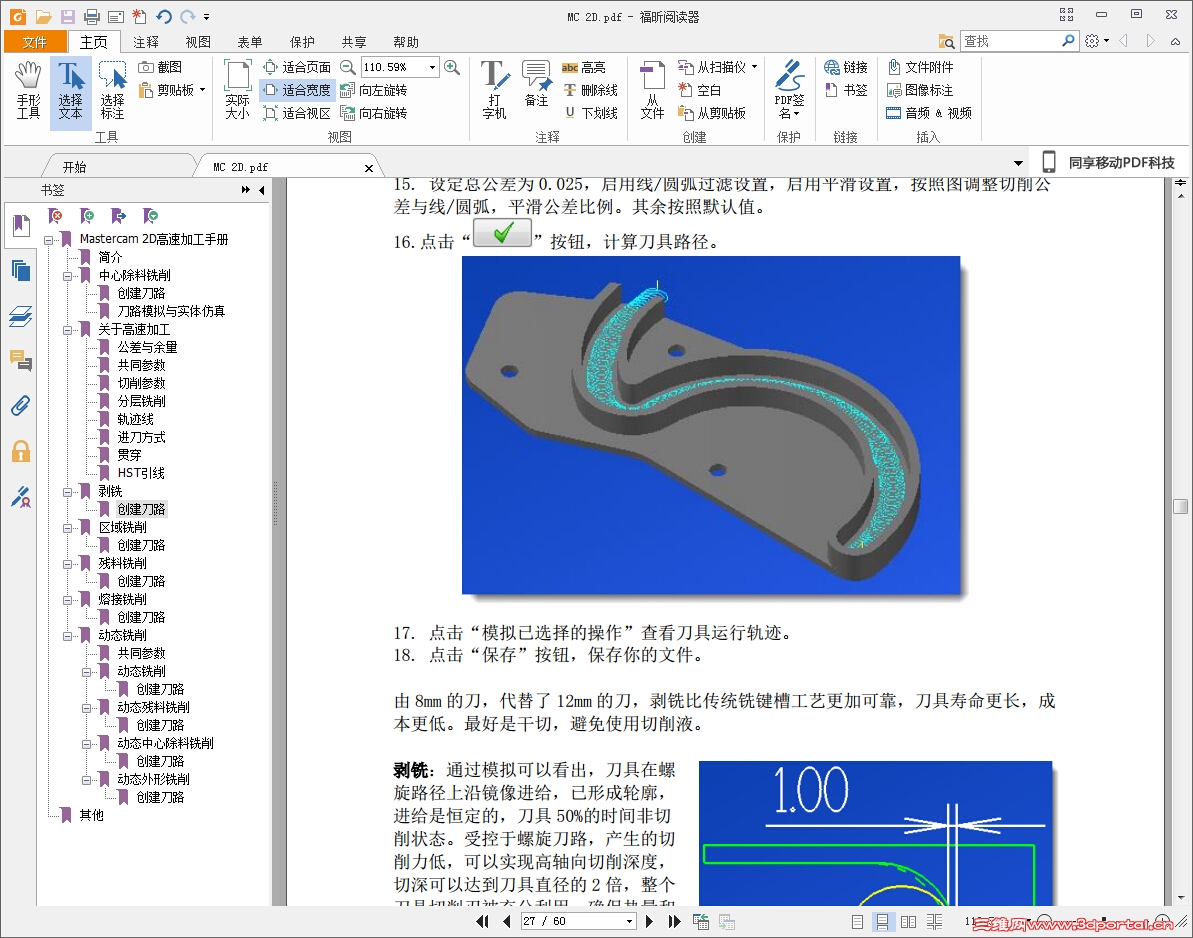This screenshot has height=938, width=1193.
Task: Zoom in with the plus magnifier
Action: point(452,67)
